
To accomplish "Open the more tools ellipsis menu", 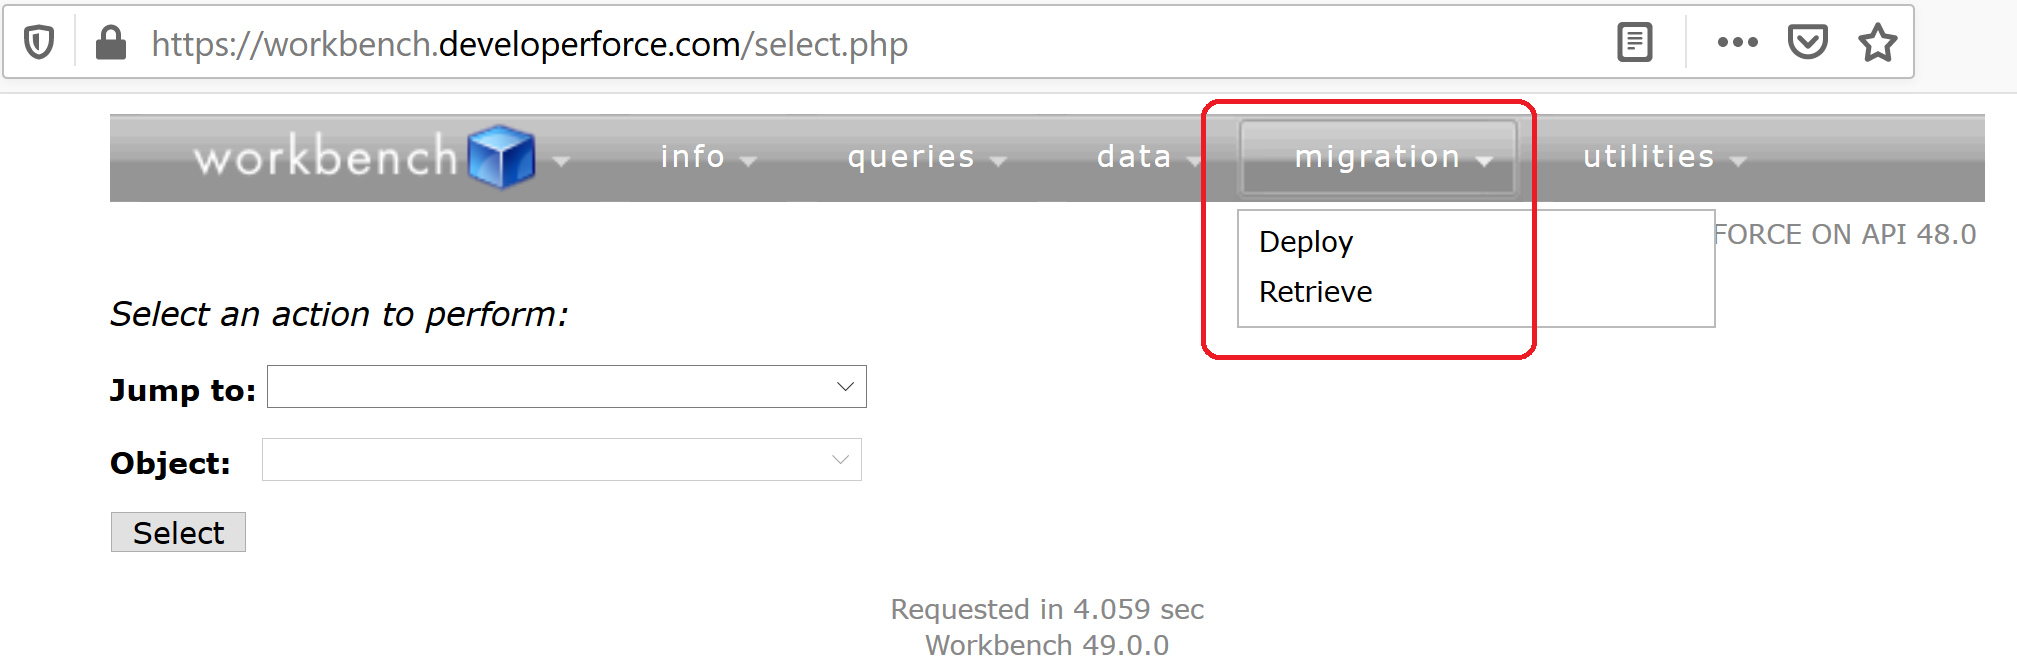I will click(x=1737, y=42).
